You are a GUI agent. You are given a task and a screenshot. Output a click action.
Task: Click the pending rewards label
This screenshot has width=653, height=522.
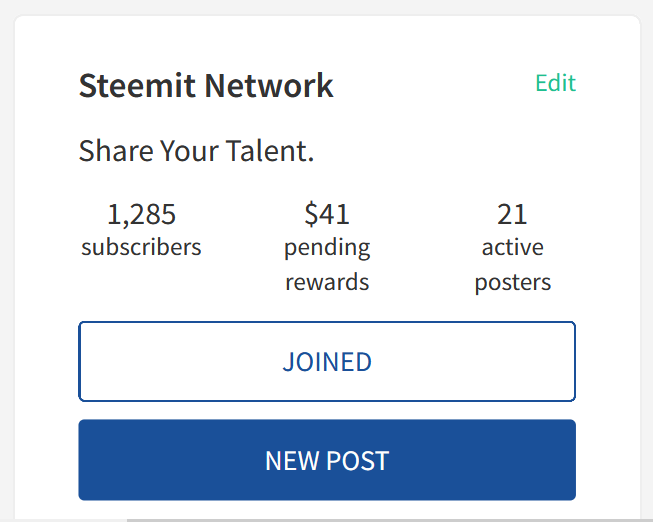327,265
